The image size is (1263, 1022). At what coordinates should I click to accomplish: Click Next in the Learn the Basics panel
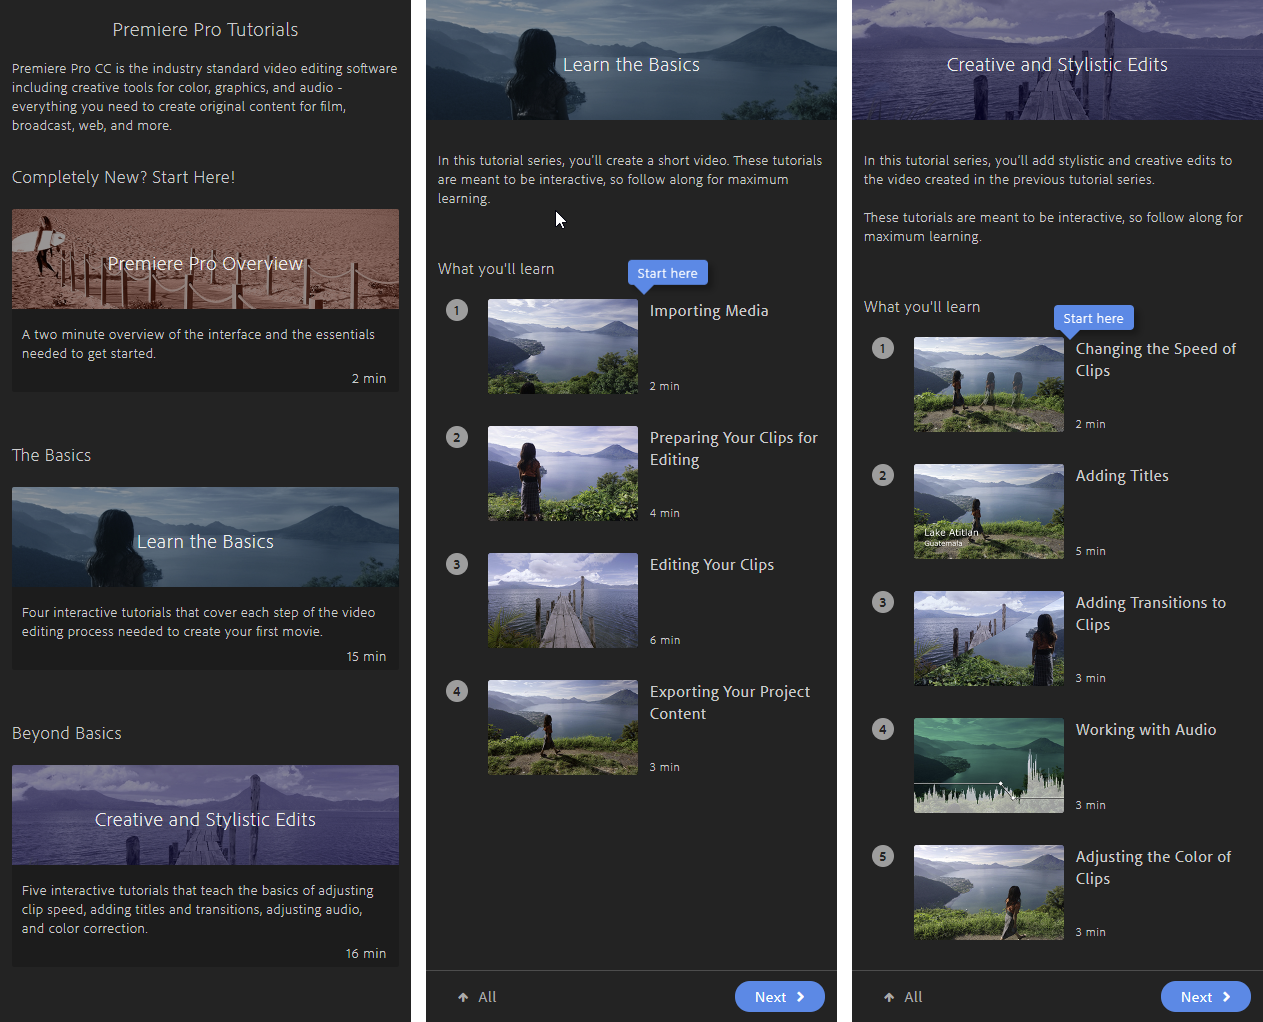pos(780,997)
